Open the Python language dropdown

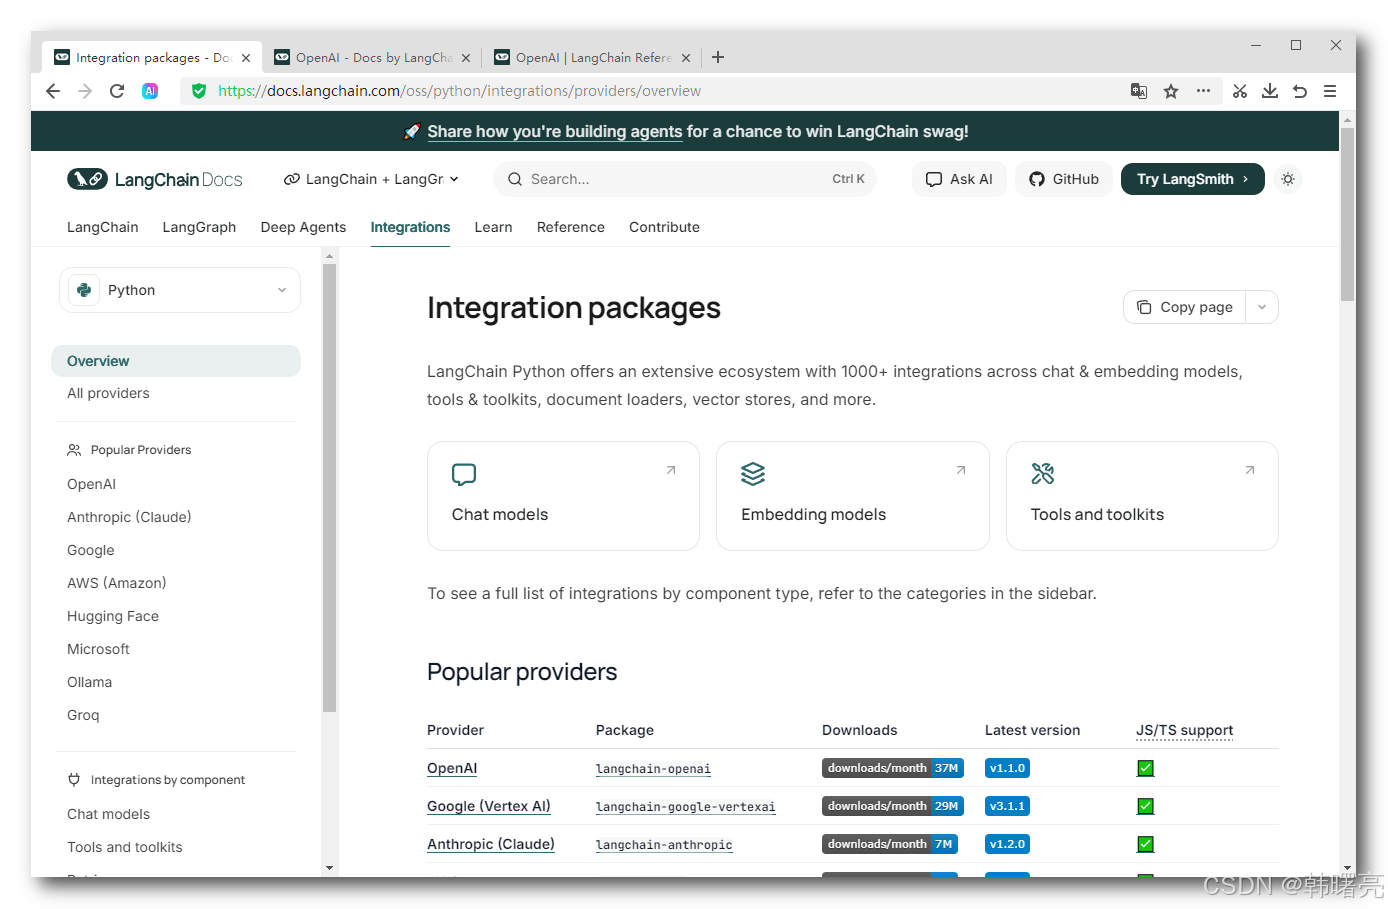pyautogui.click(x=180, y=290)
